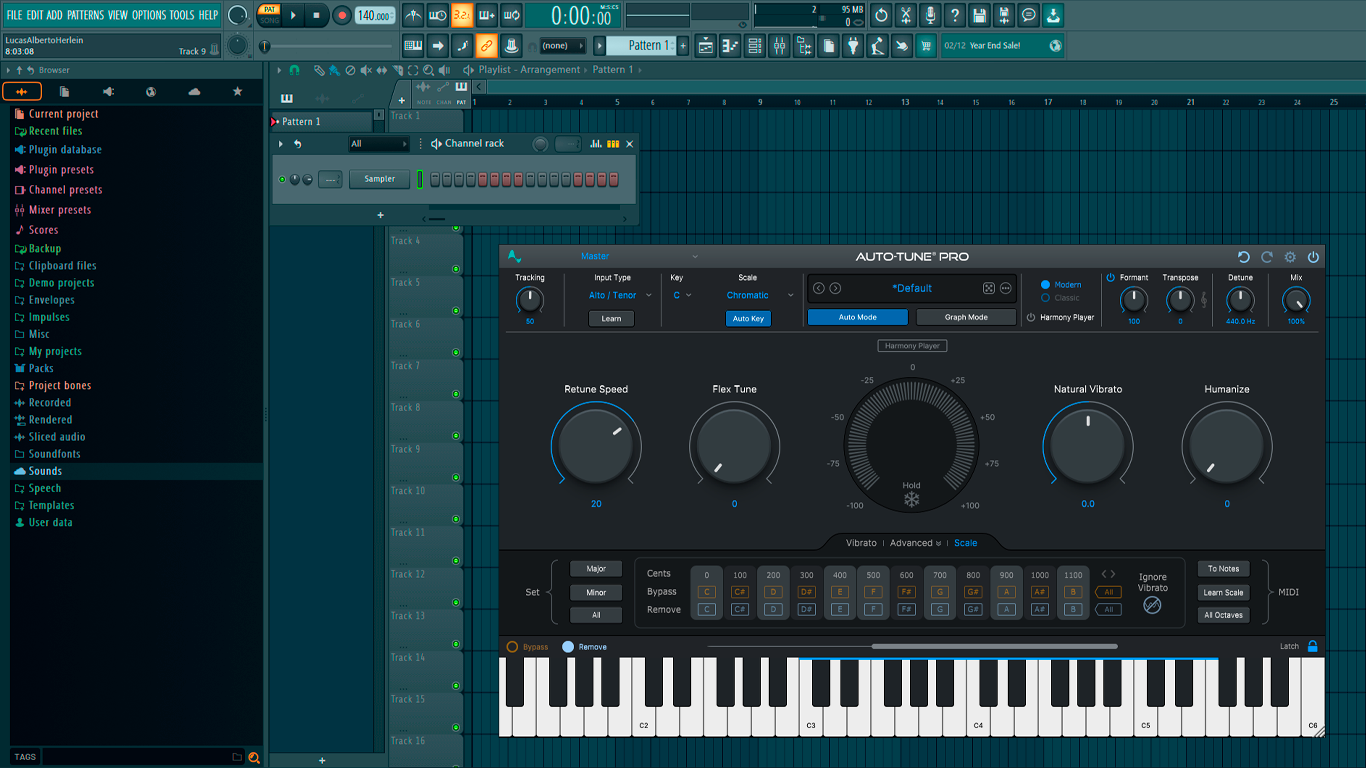This screenshot has width=1366, height=768.
Task: Click the Hold freeze snowflake icon
Action: (912, 499)
